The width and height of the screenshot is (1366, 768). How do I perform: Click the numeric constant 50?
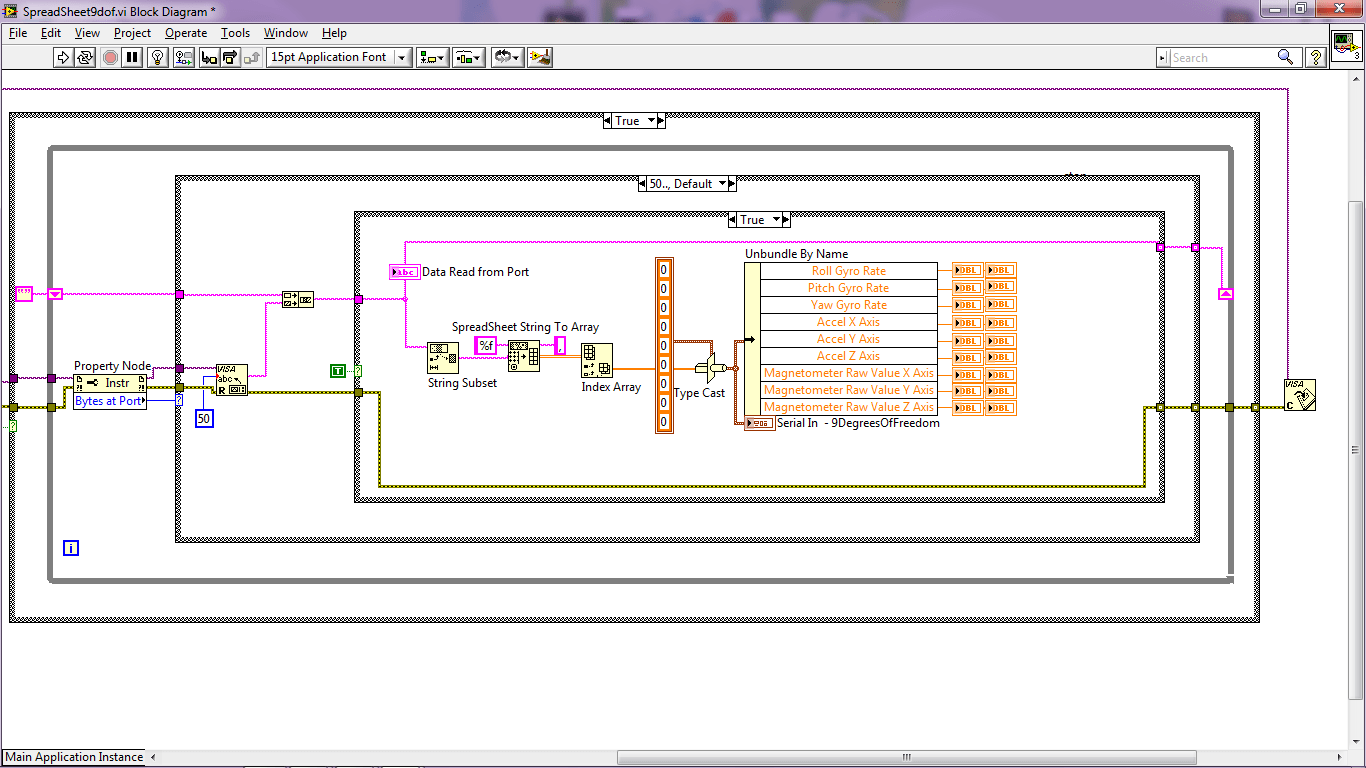204,419
